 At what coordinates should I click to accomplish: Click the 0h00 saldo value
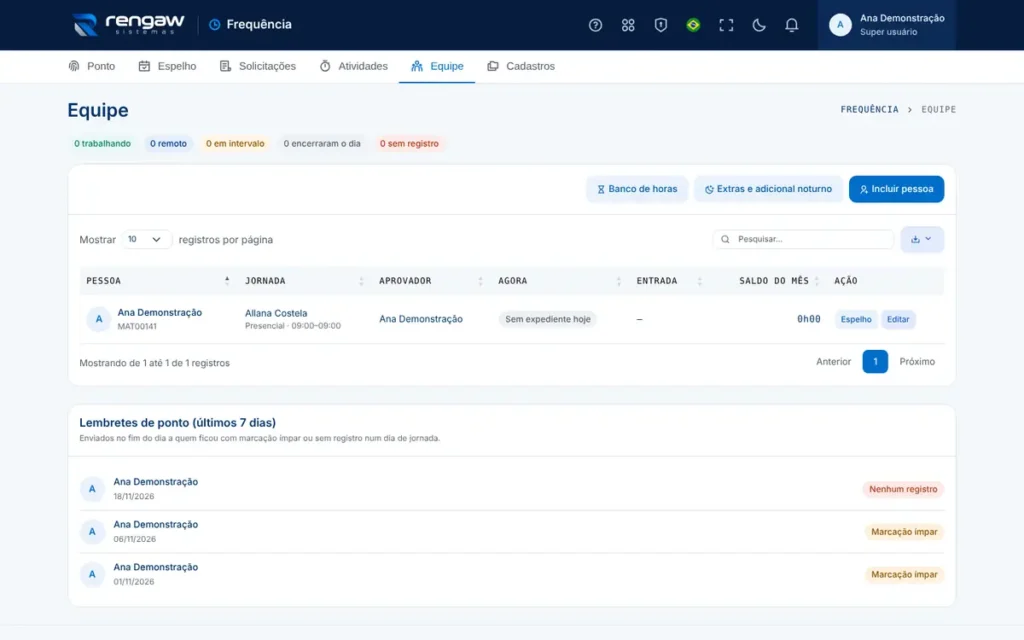808,319
